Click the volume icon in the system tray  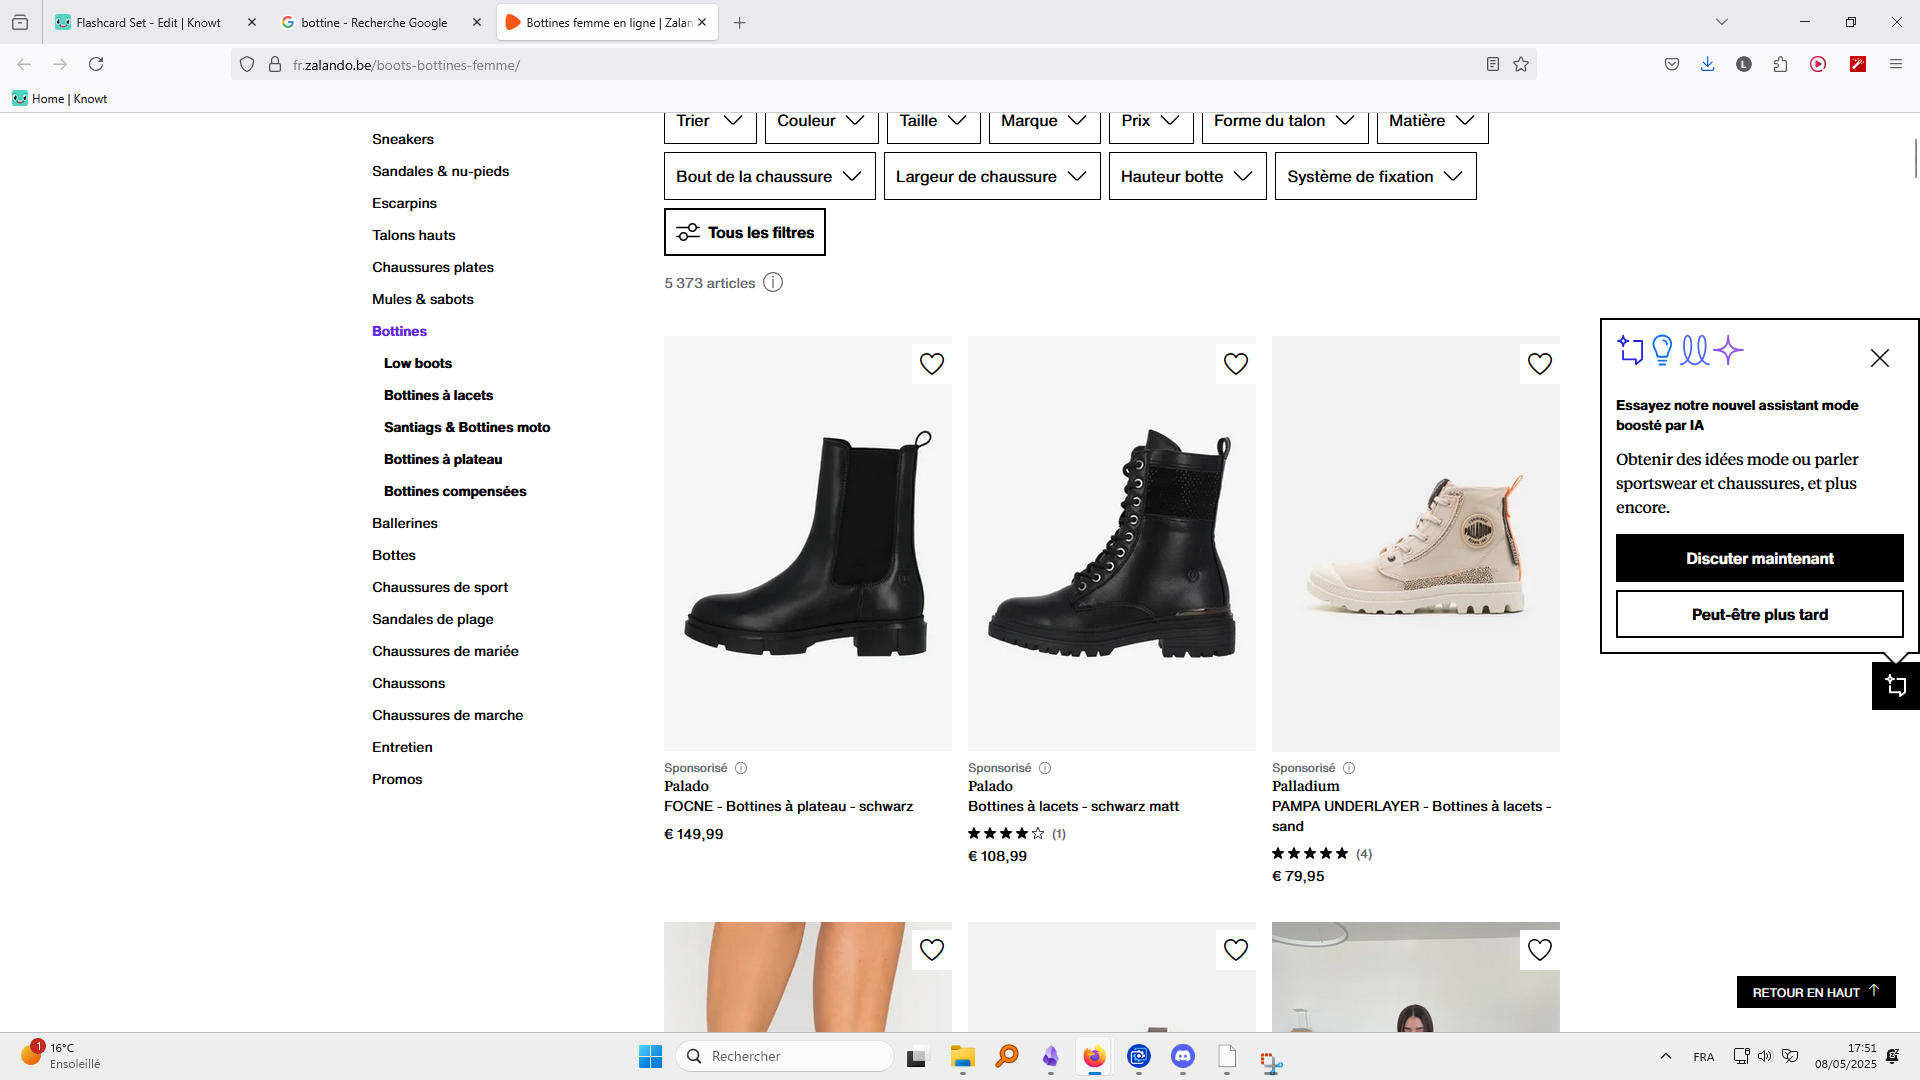tap(1764, 1056)
